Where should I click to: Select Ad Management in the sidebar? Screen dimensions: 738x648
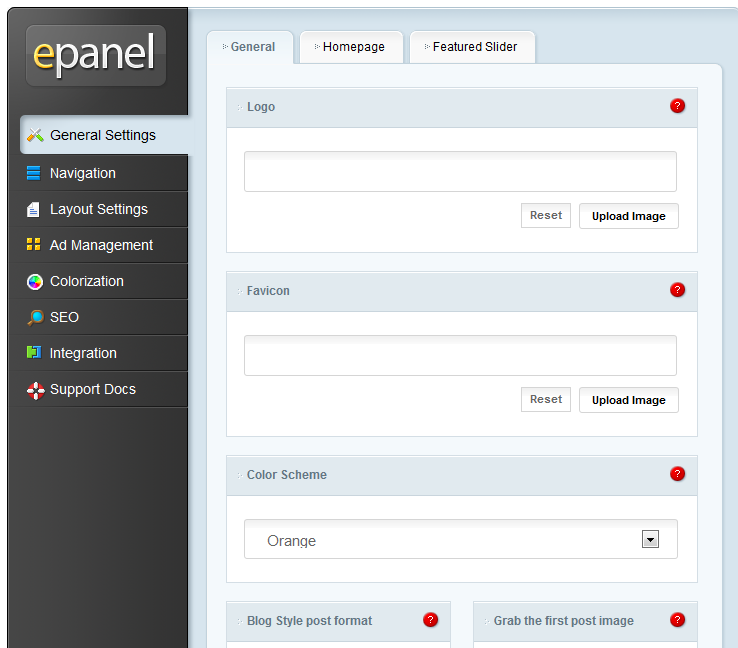click(98, 245)
